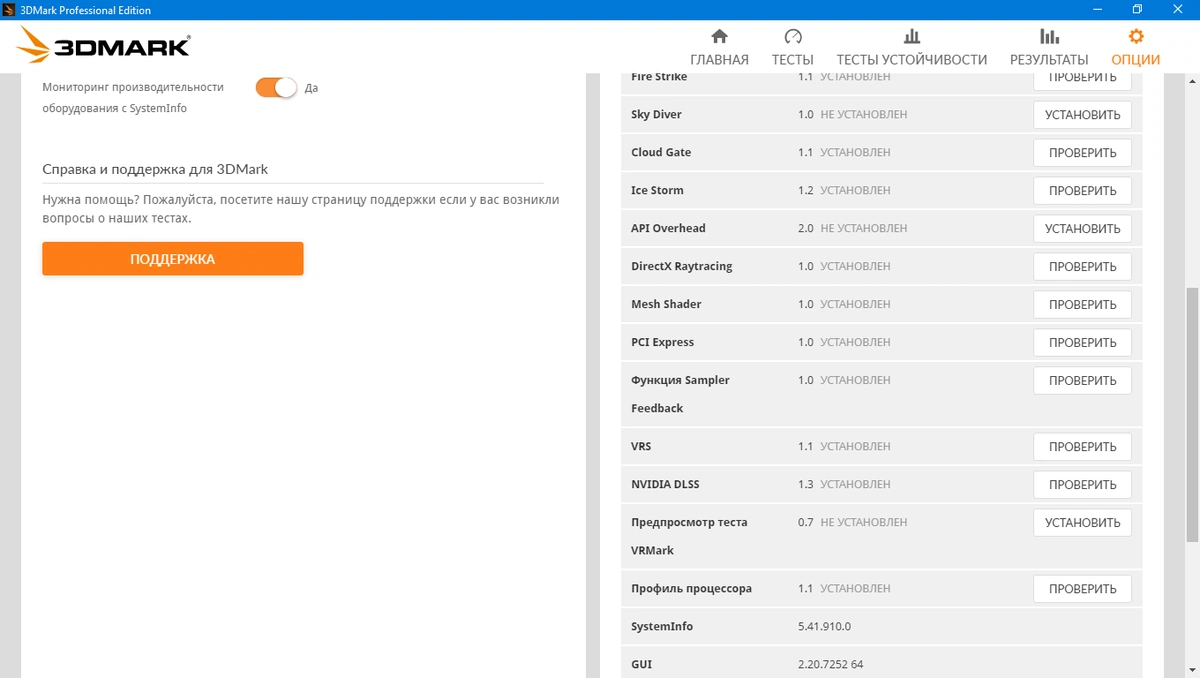The height and width of the screenshot is (678, 1200).
Task: Click the Mesh Shader label
Action: [666, 305]
